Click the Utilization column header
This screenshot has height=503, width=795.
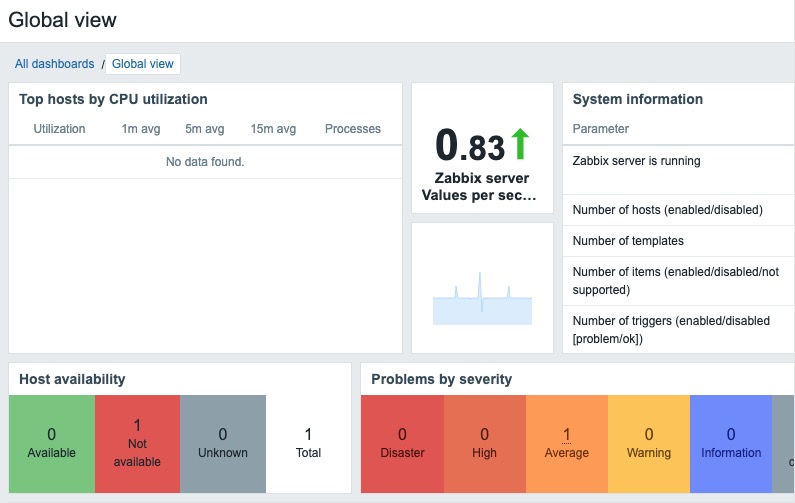tap(59, 129)
